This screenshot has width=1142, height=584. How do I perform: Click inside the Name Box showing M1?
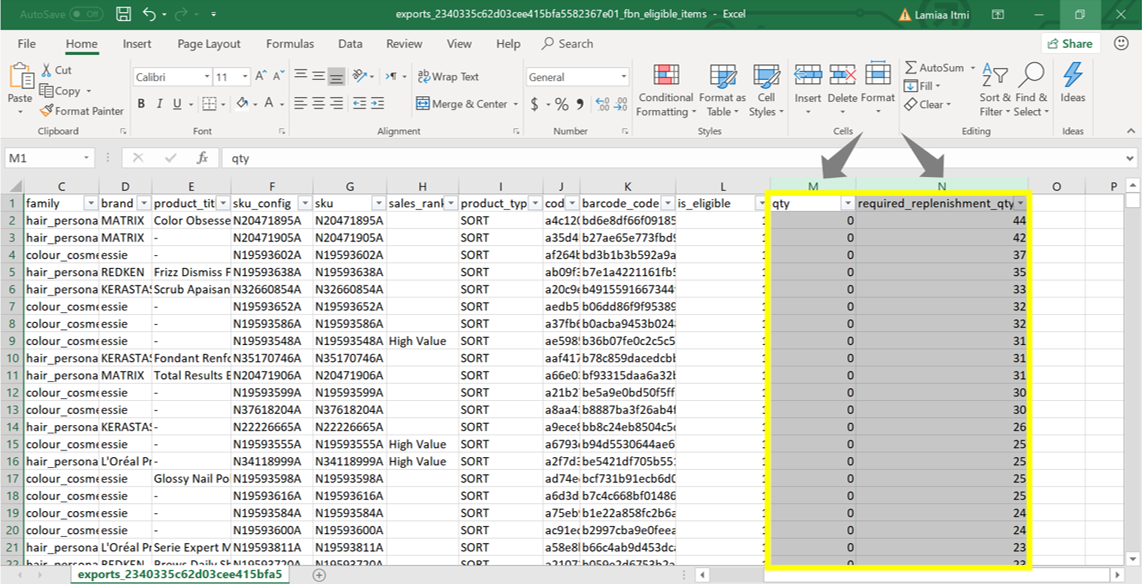(44, 158)
